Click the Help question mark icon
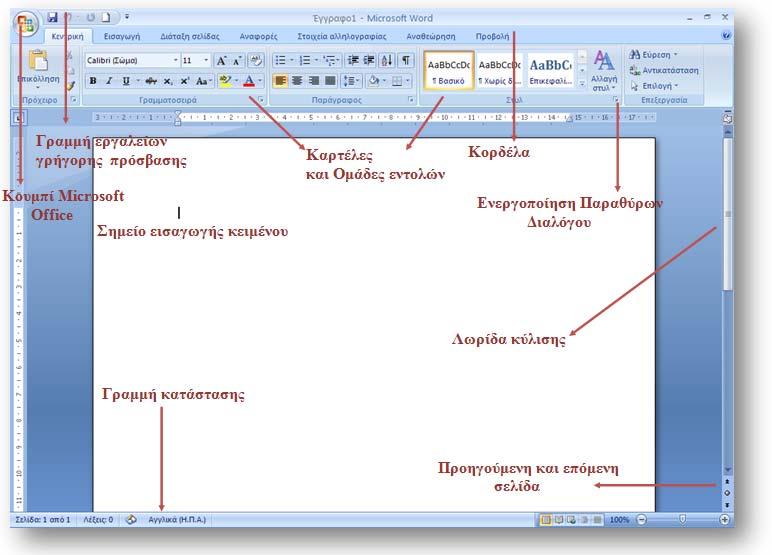 726,35
